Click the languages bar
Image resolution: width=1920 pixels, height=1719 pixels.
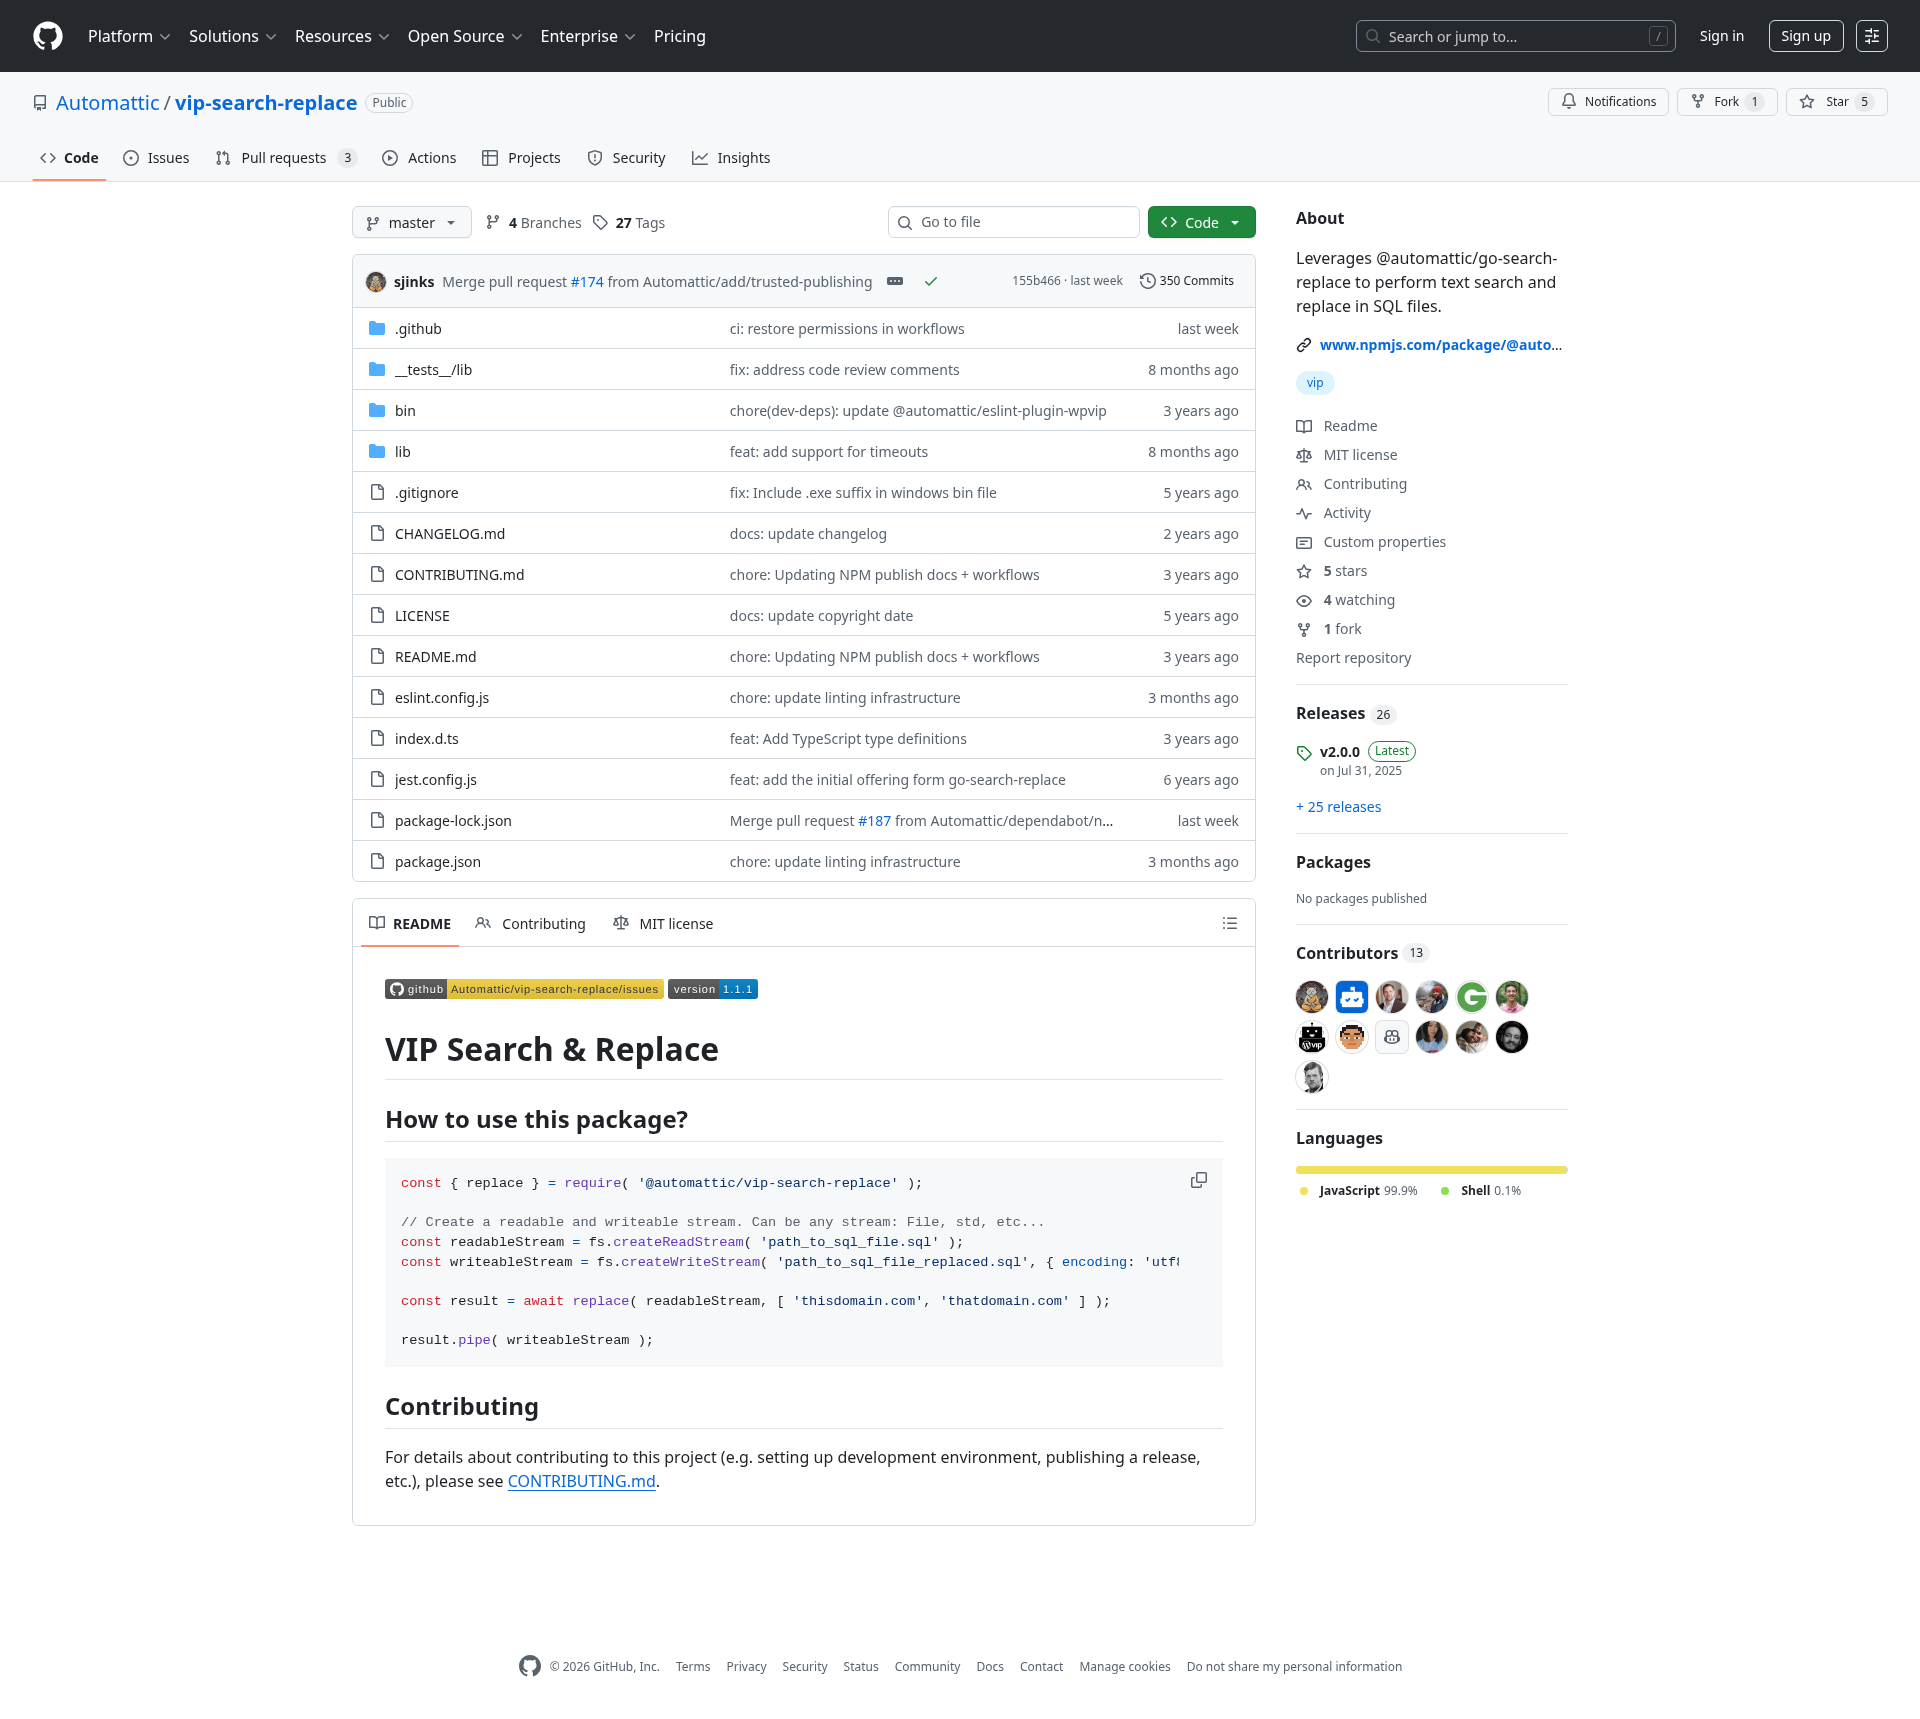pyautogui.click(x=1432, y=1170)
